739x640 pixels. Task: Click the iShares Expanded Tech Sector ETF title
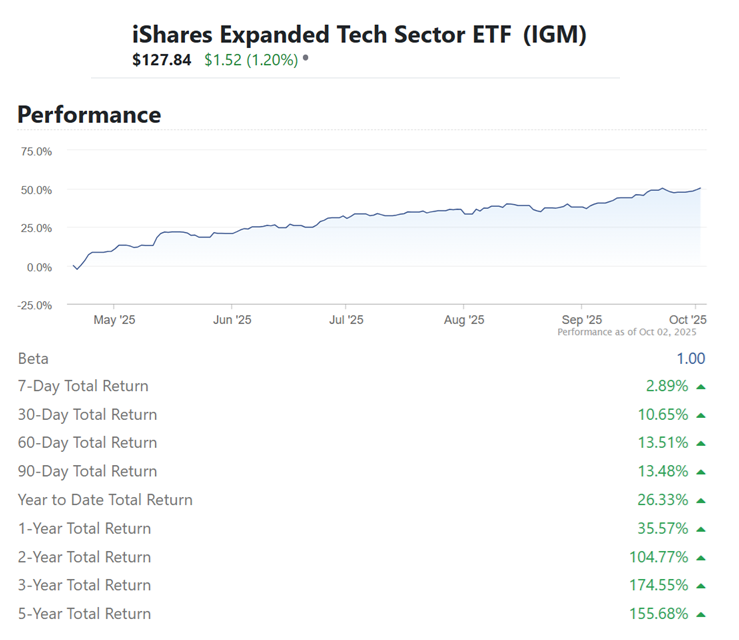click(x=359, y=35)
